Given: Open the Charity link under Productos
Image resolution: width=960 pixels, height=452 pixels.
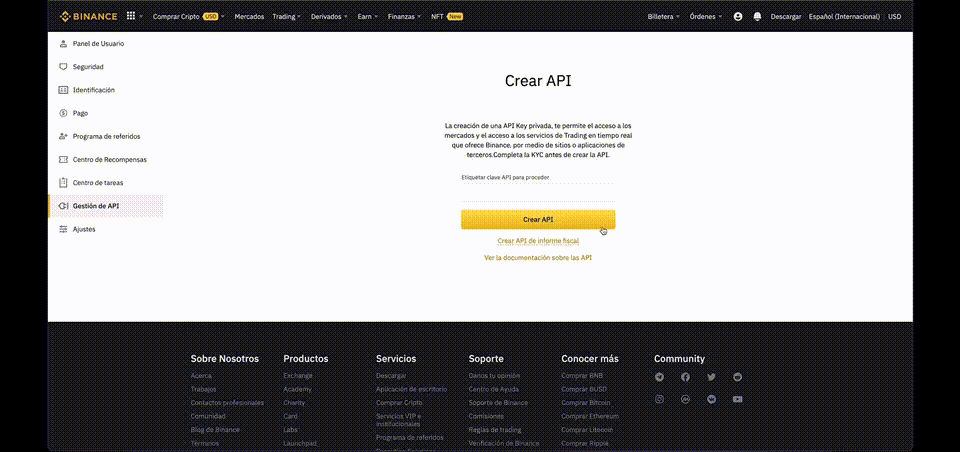Looking at the screenshot, I should pyautogui.click(x=294, y=402).
